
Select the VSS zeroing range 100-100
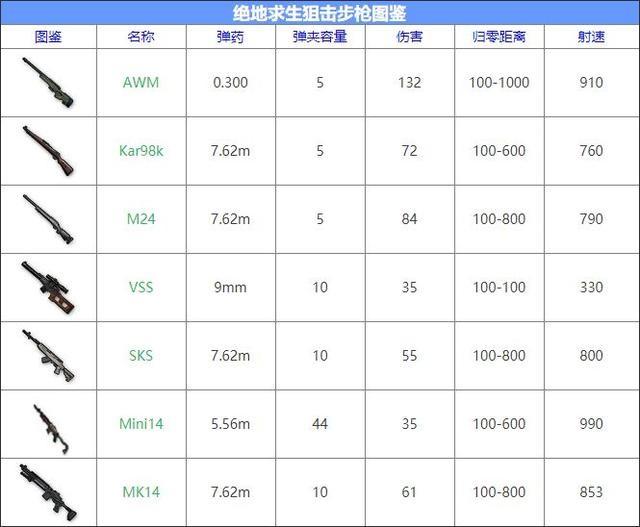(x=499, y=287)
